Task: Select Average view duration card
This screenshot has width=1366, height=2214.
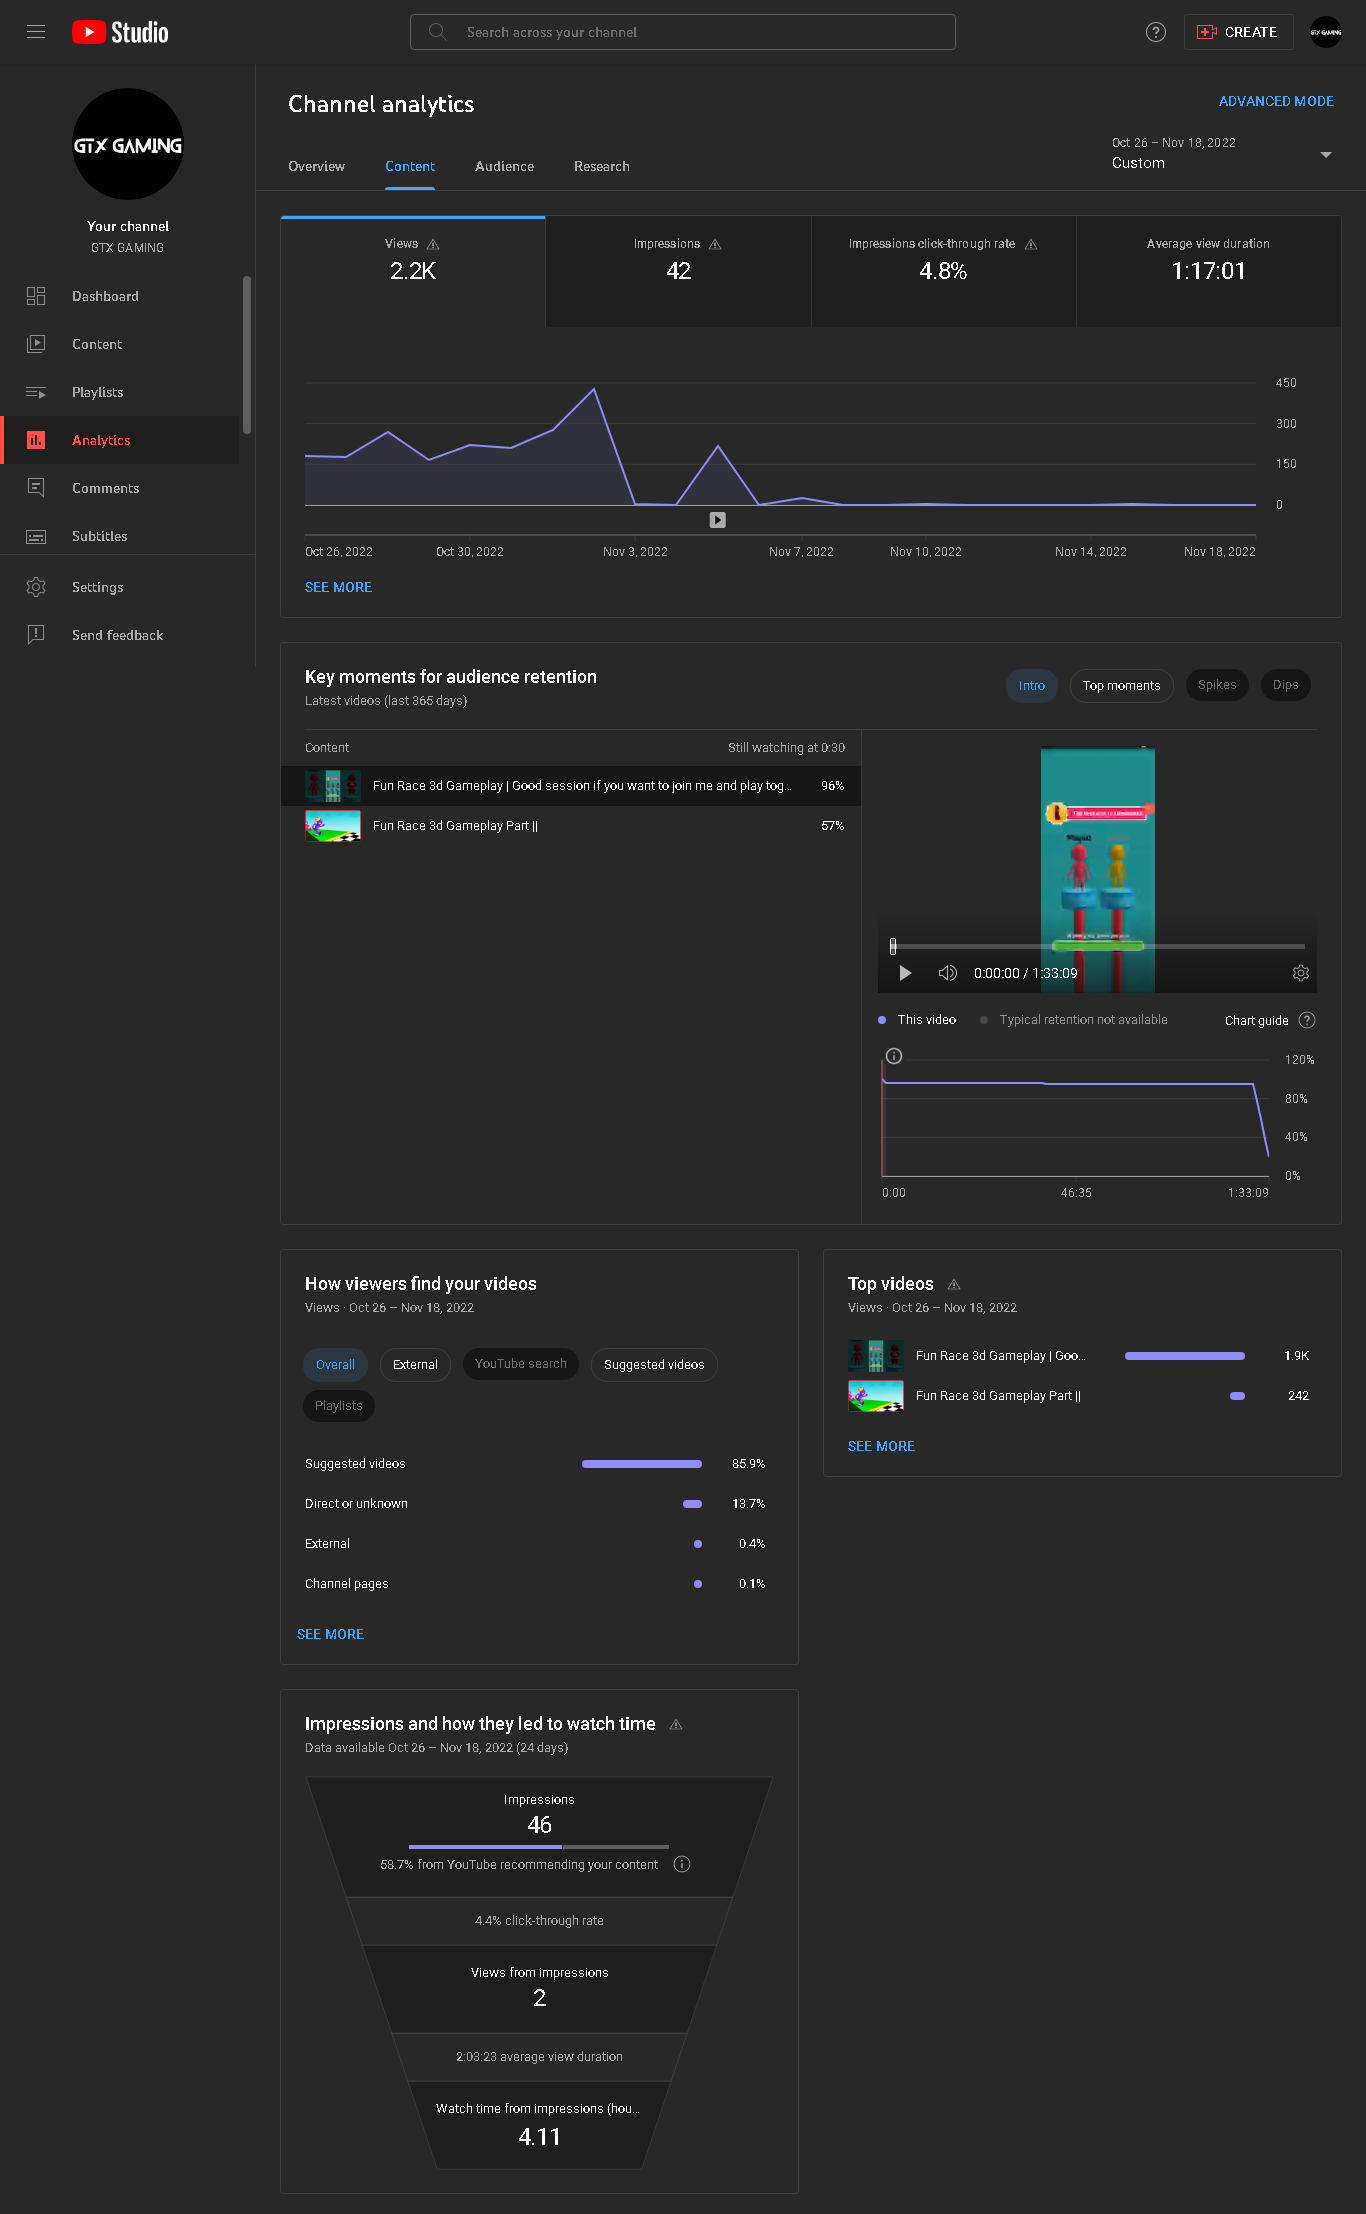Action: click(x=1208, y=271)
